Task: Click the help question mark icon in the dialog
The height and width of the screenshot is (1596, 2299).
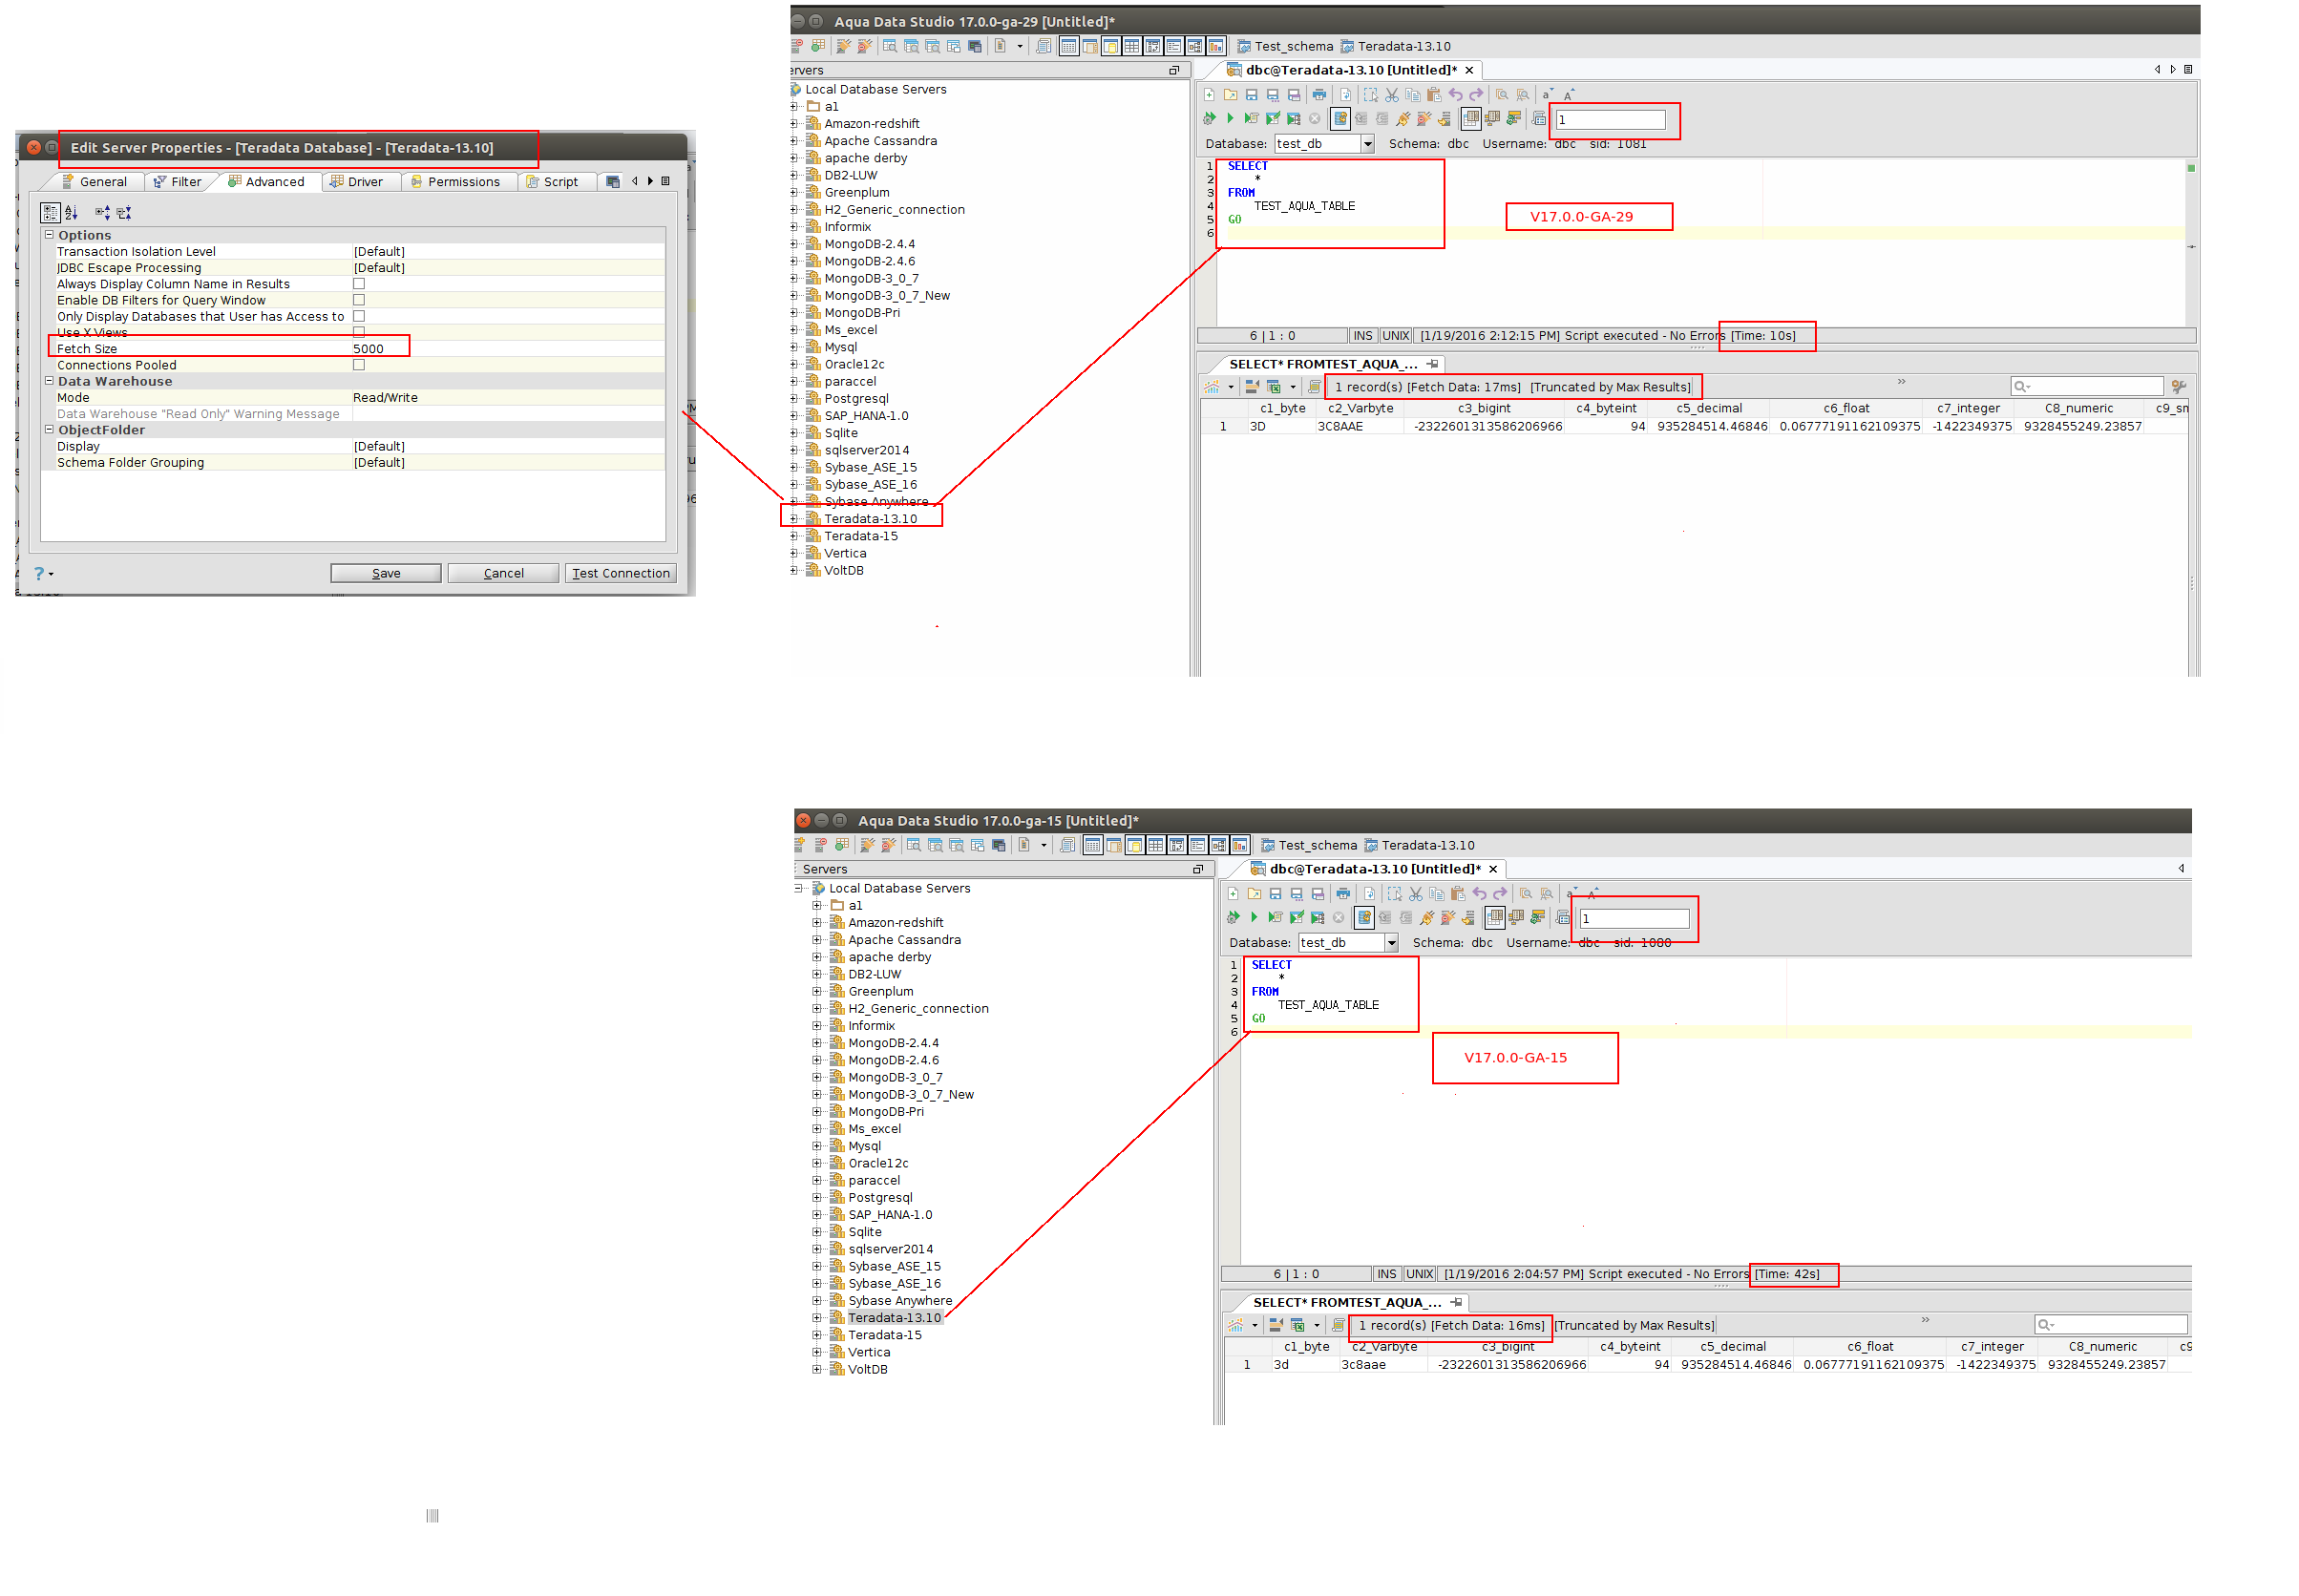Action: click(39, 573)
